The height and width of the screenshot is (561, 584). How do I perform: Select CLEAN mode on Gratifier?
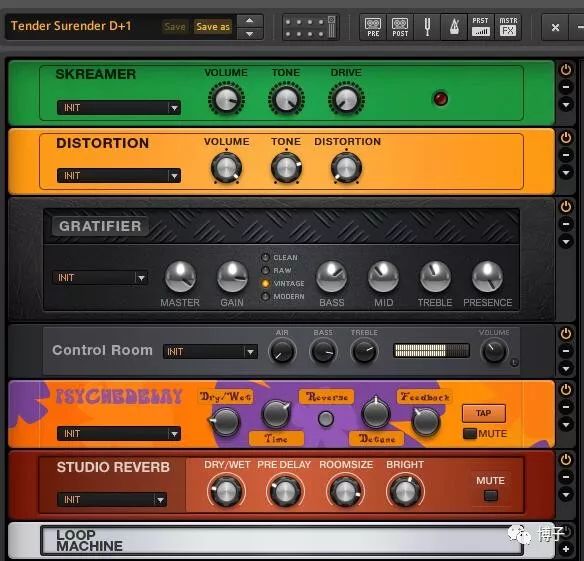[265, 257]
